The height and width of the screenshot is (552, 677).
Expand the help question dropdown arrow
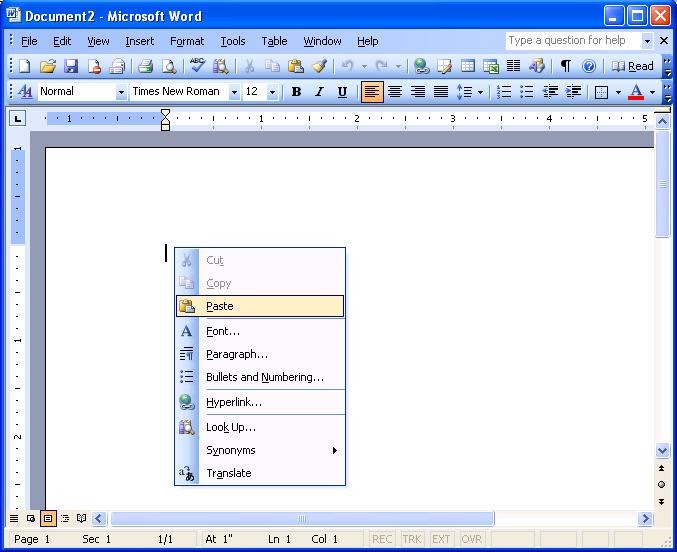[647, 41]
